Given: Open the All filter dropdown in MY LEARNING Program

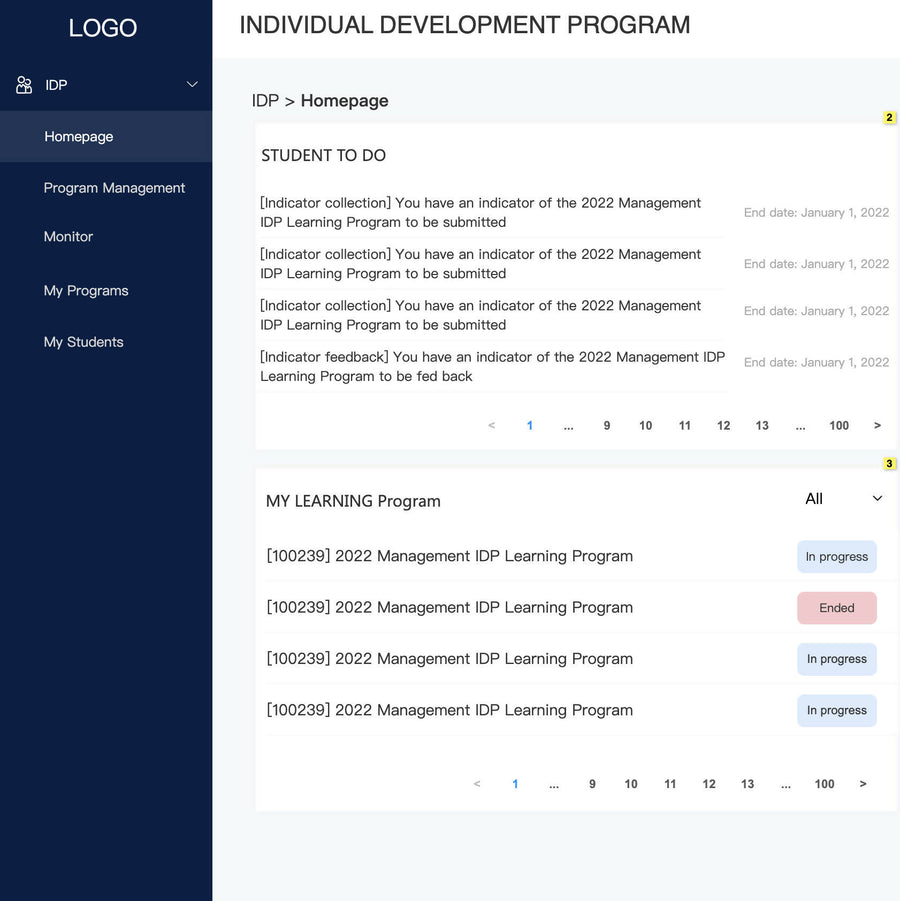Looking at the screenshot, I should pyautogui.click(x=814, y=498).
